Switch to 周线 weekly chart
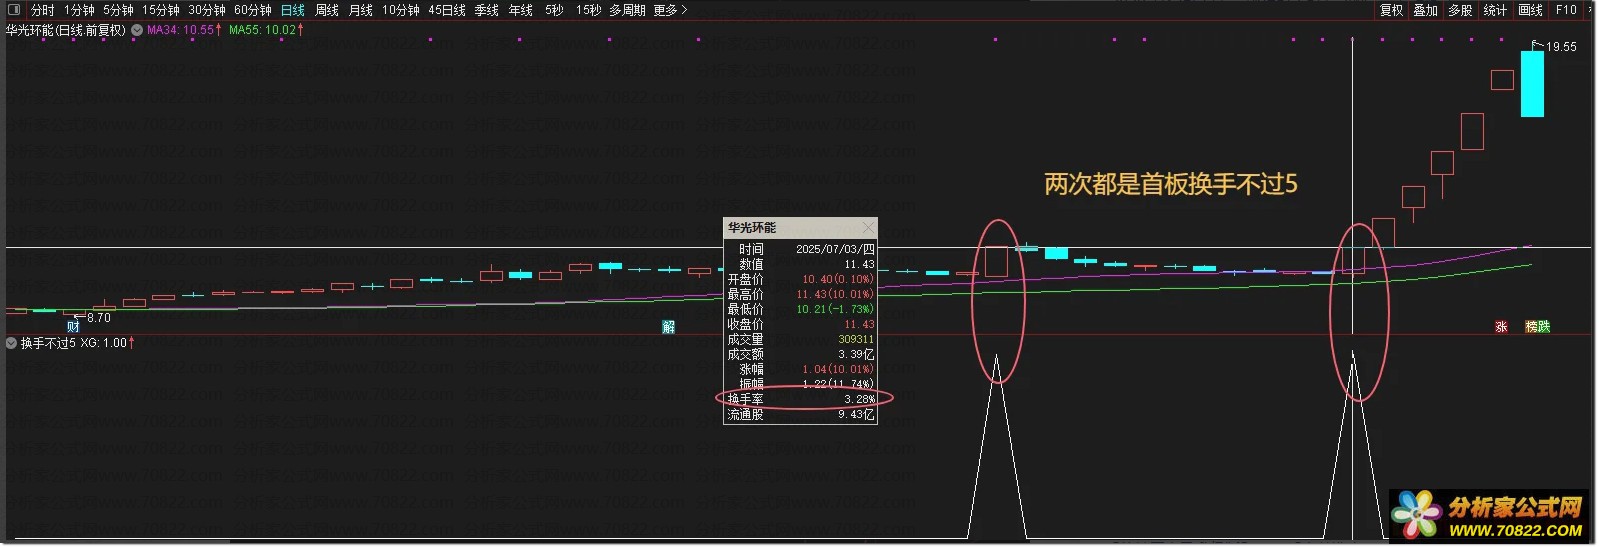1599x547 pixels. pos(327,10)
